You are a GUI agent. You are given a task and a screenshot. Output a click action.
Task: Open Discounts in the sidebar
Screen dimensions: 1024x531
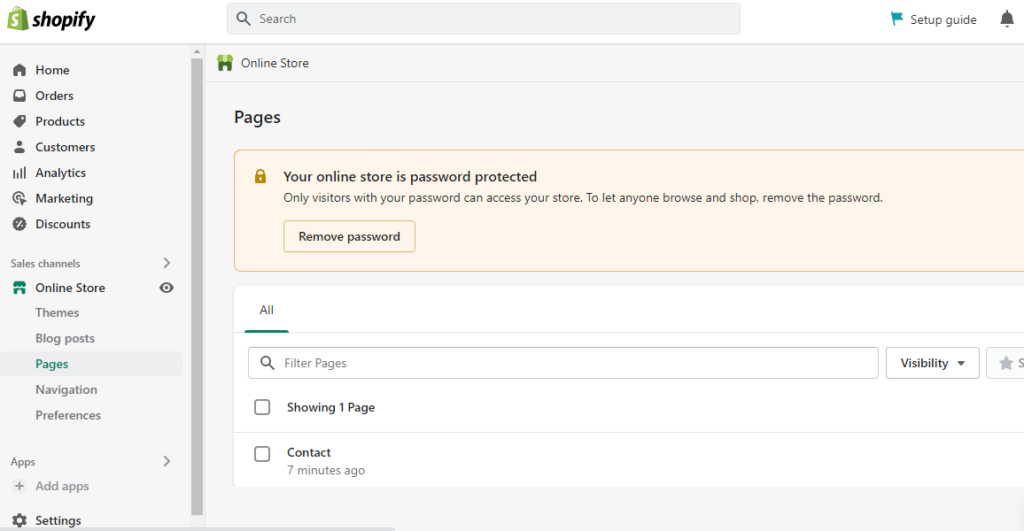tap(62, 224)
